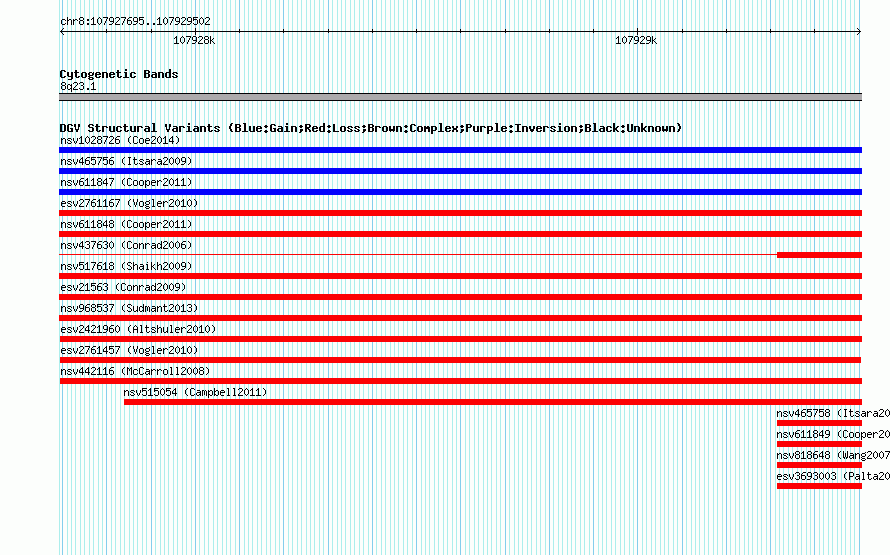Screen dimensions: 890x555
Task: Open nsv465756 (Itsara2009) variant label
Action: [x=126, y=161]
